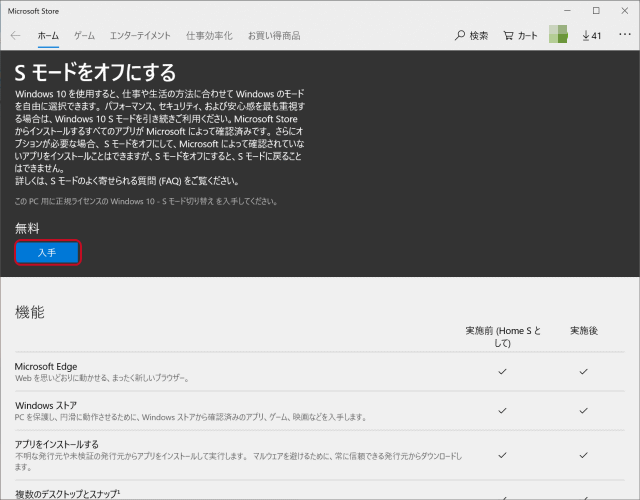This screenshot has height=500, width=640.
Task: Open the ホーム tab
Action: [48, 36]
